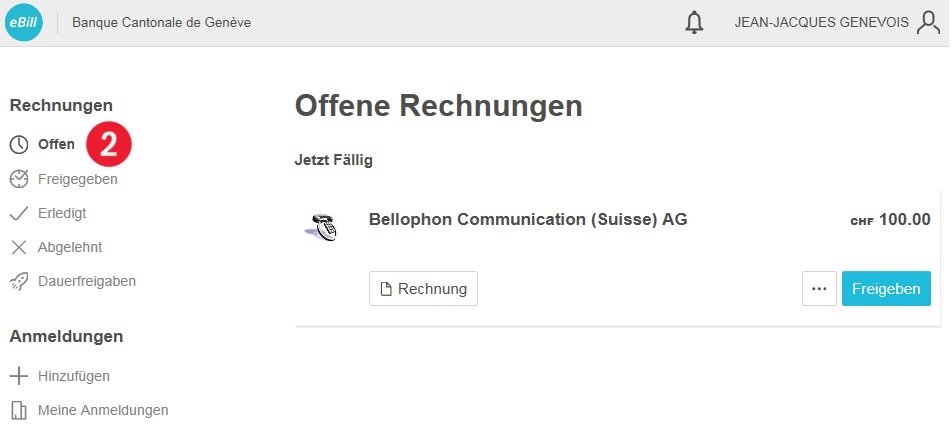
Task: Select the Offen menu item
Action: (56, 144)
